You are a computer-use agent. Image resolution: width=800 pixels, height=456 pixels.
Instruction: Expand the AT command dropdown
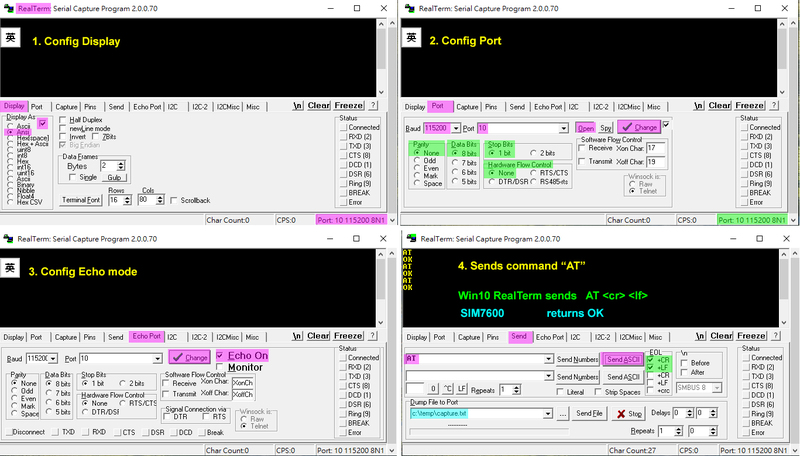[x=548, y=359]
